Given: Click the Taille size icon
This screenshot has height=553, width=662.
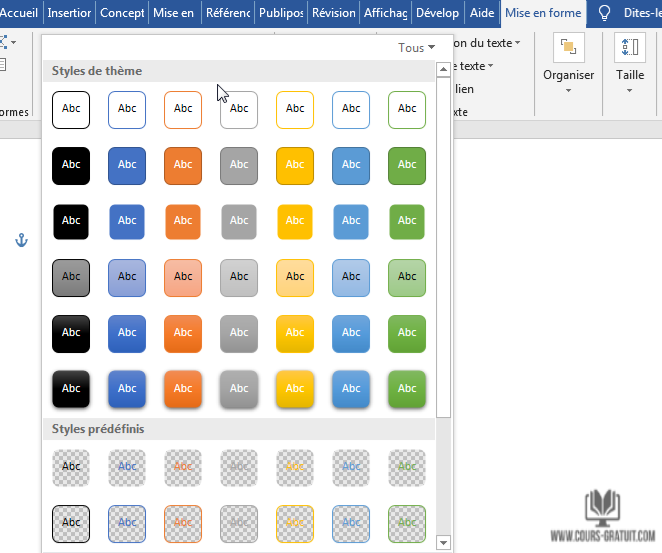Looking at the screenshot, I should coord(630,48).
